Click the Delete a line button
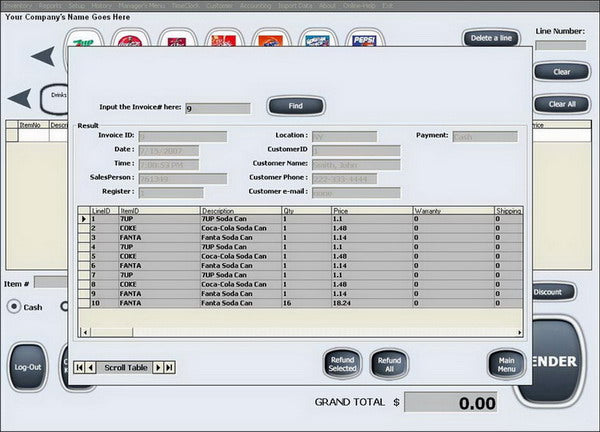Image resolution: width=600 pixels, height=432 pixels. click(491, 38)
